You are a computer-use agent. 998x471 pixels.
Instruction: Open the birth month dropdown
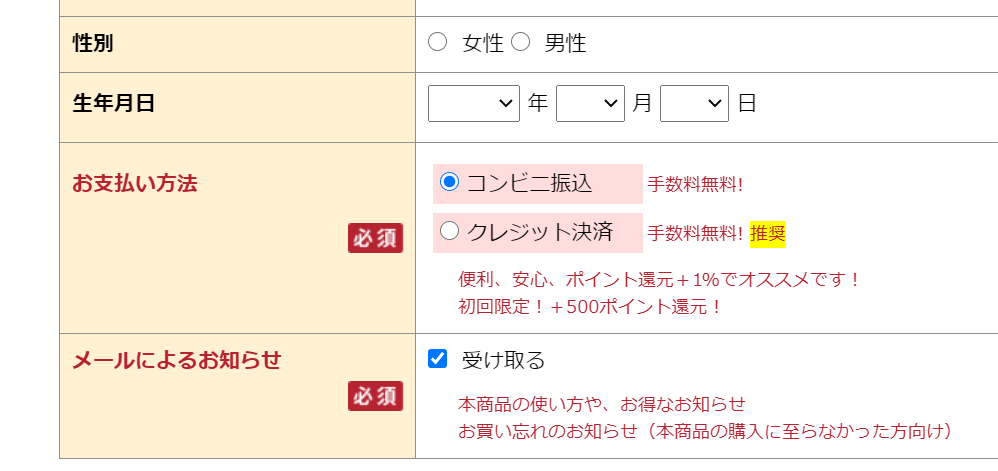(x=590, y=103)
